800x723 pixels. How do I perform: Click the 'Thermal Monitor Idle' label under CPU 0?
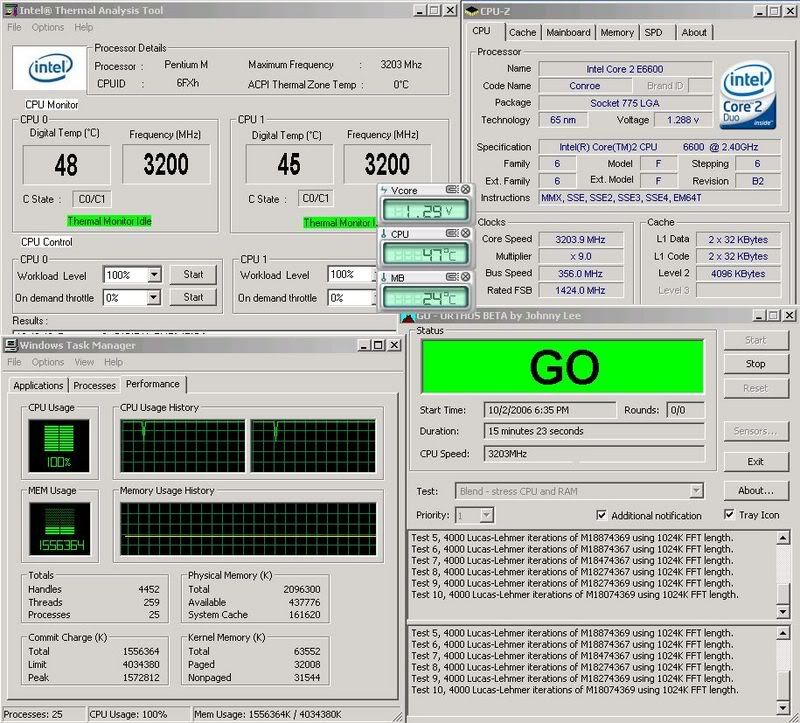(x=109, y=221)
